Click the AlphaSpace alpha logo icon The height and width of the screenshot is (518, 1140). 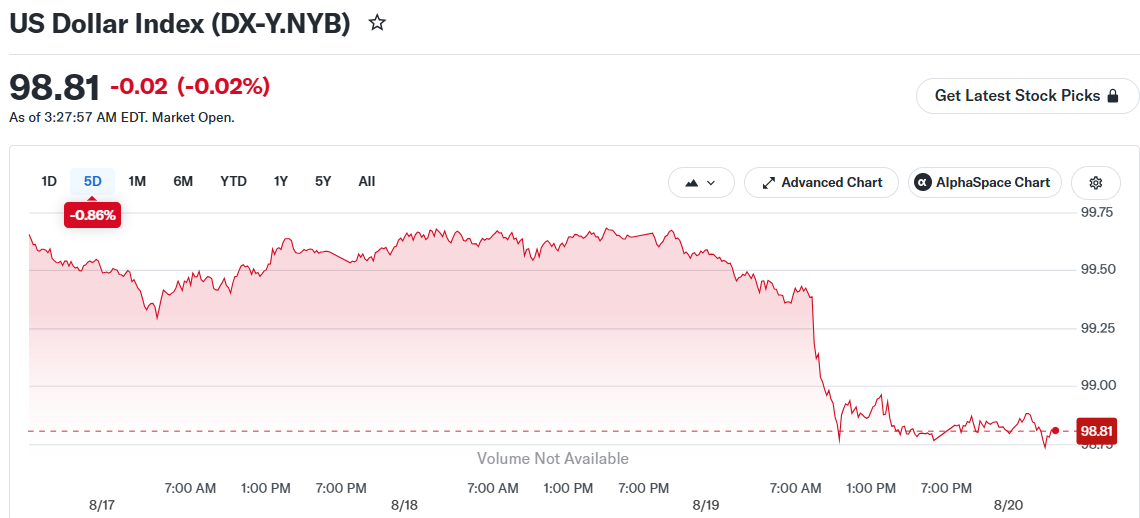click(x=923, y=183)
